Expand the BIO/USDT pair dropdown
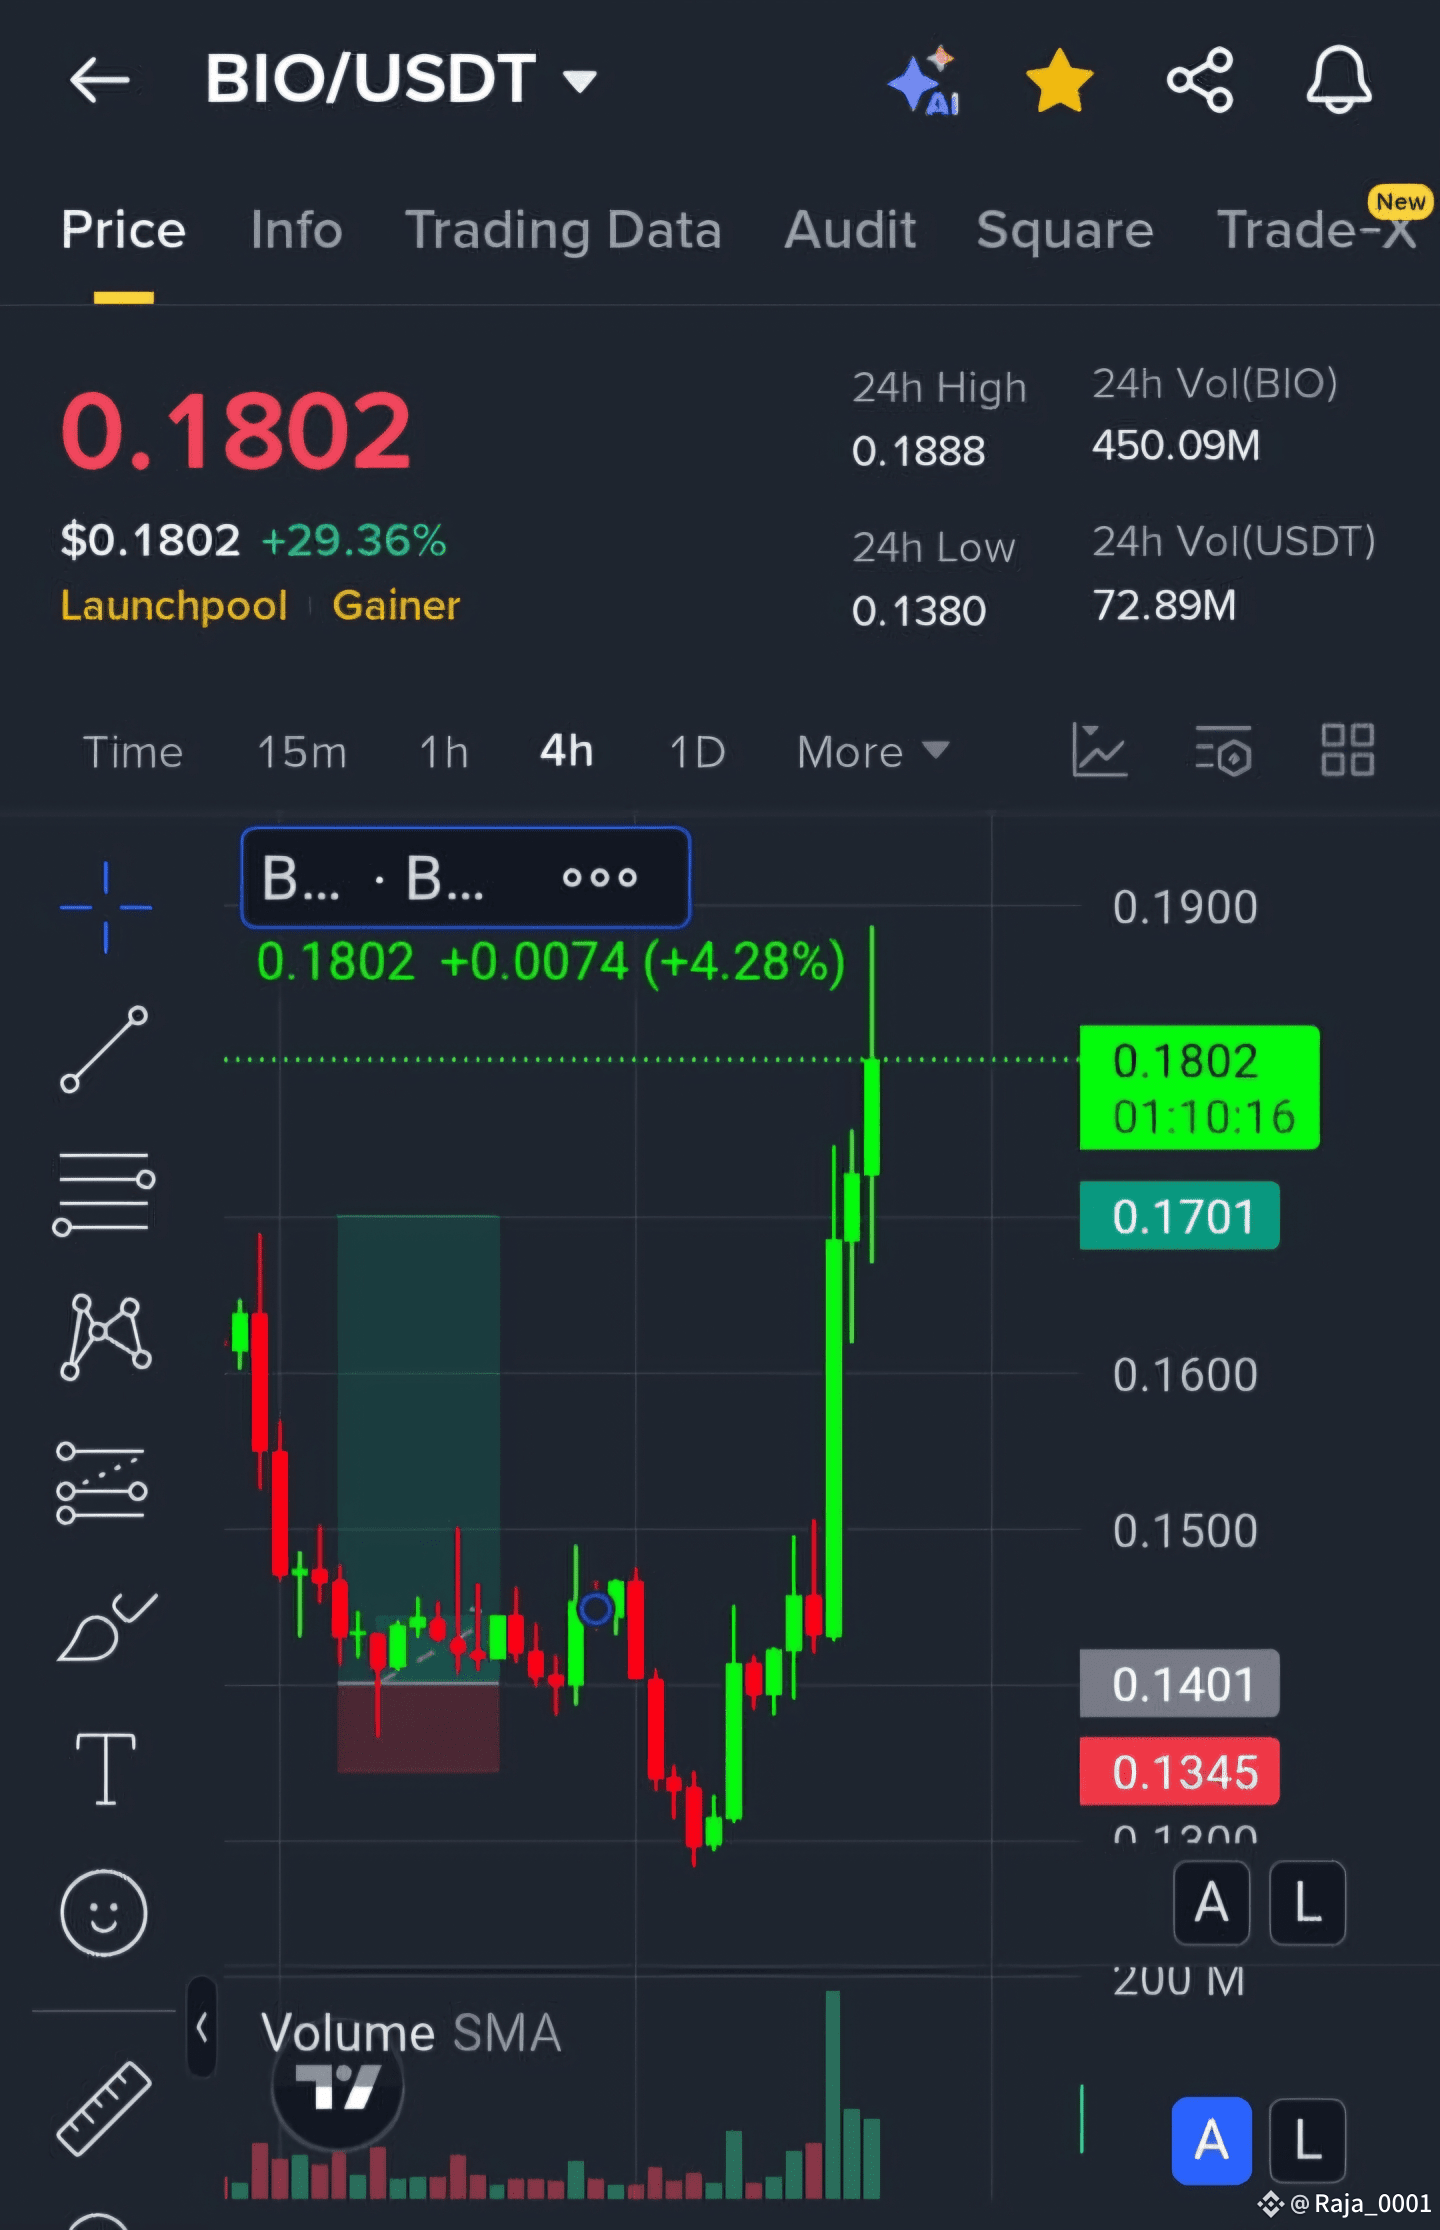 [579, 80]
